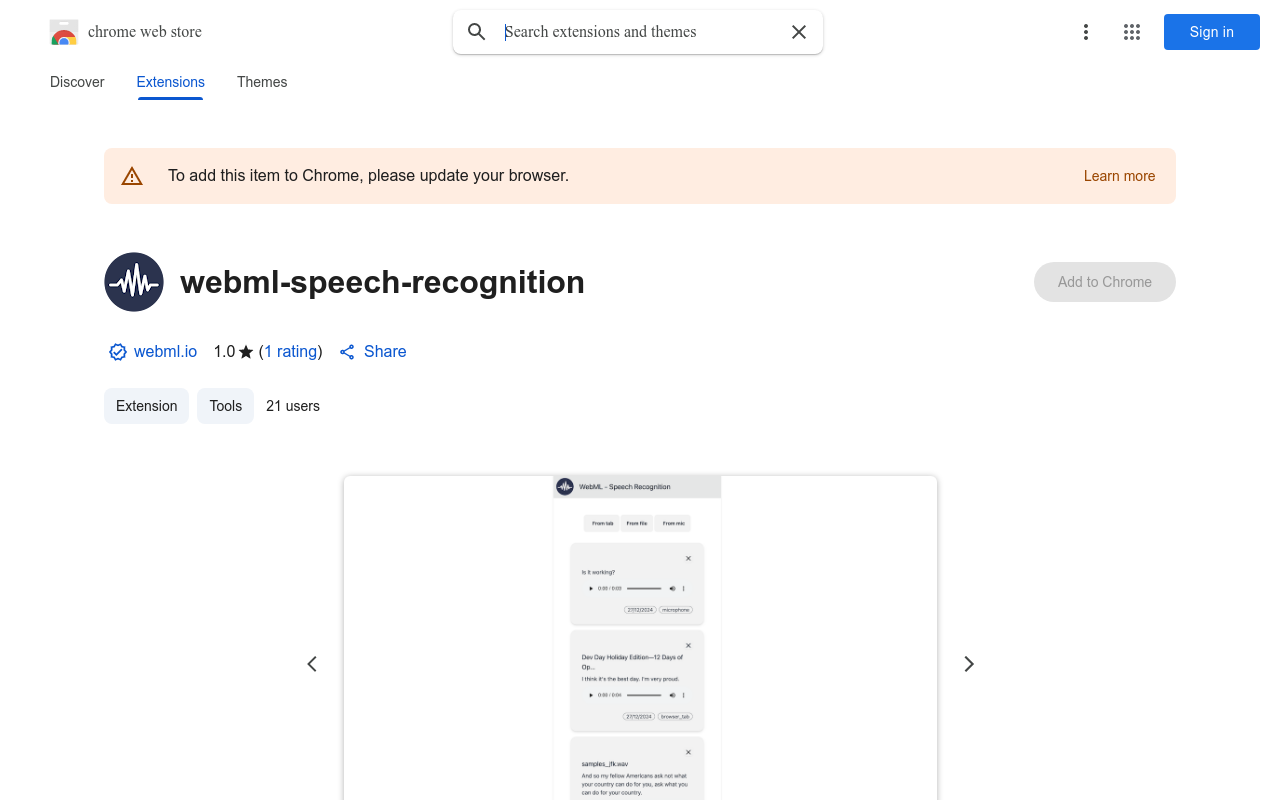The width and height of the screenshot is (1280, 800).
Task: Select the Extensions tab
Action: tap(171, 82)
